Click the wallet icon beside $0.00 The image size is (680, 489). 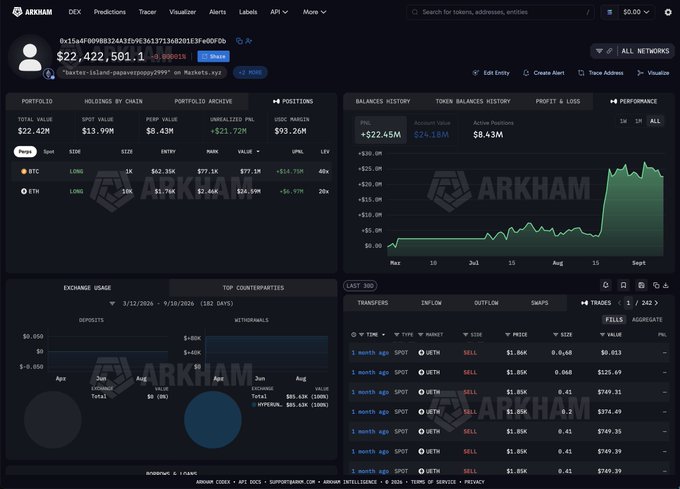click(610, 12)
